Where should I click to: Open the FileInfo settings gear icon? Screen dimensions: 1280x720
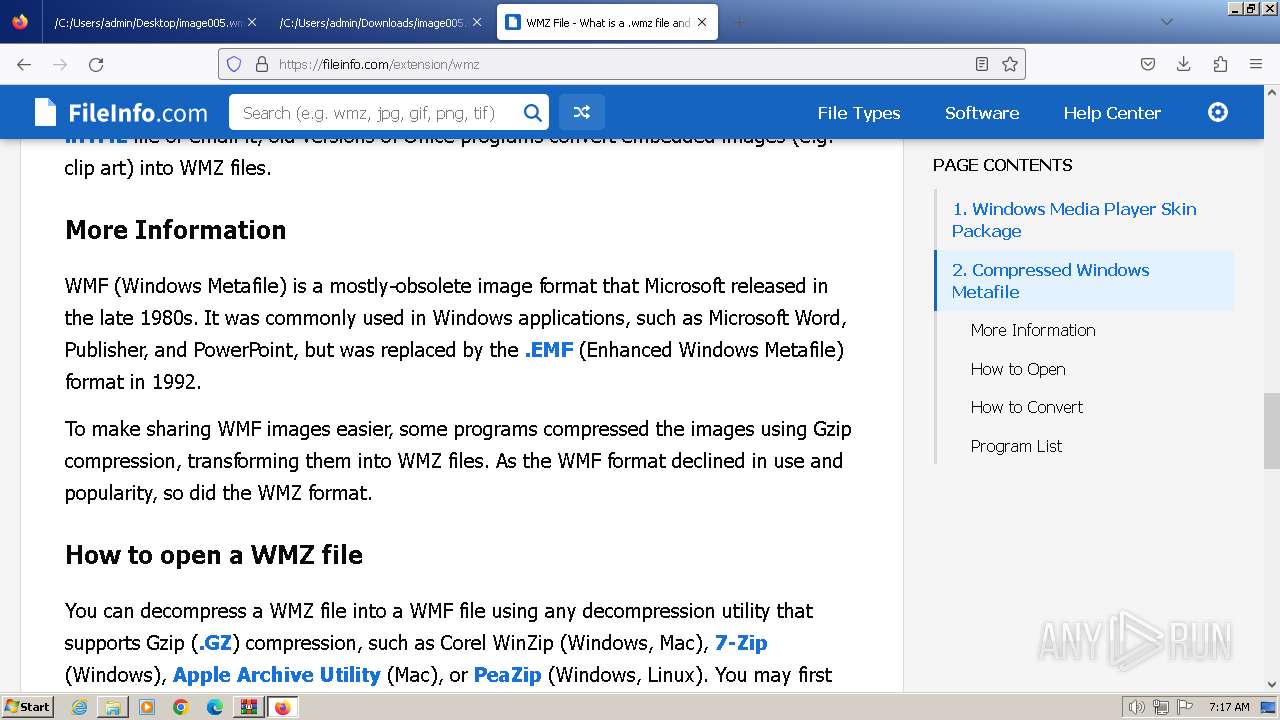[x=1218, y=112]
